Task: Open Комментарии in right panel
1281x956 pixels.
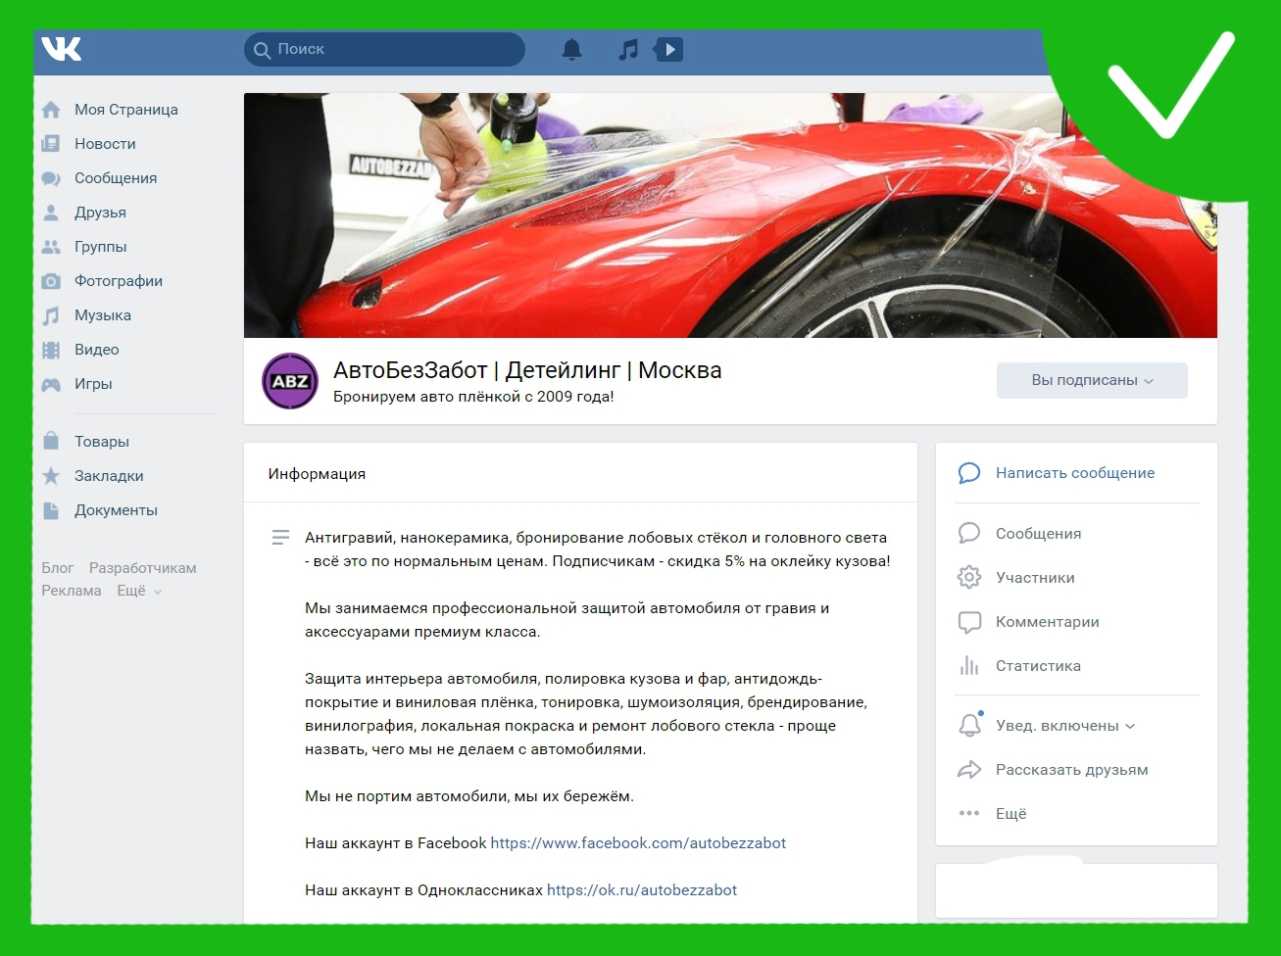Action: [1047, 622]
